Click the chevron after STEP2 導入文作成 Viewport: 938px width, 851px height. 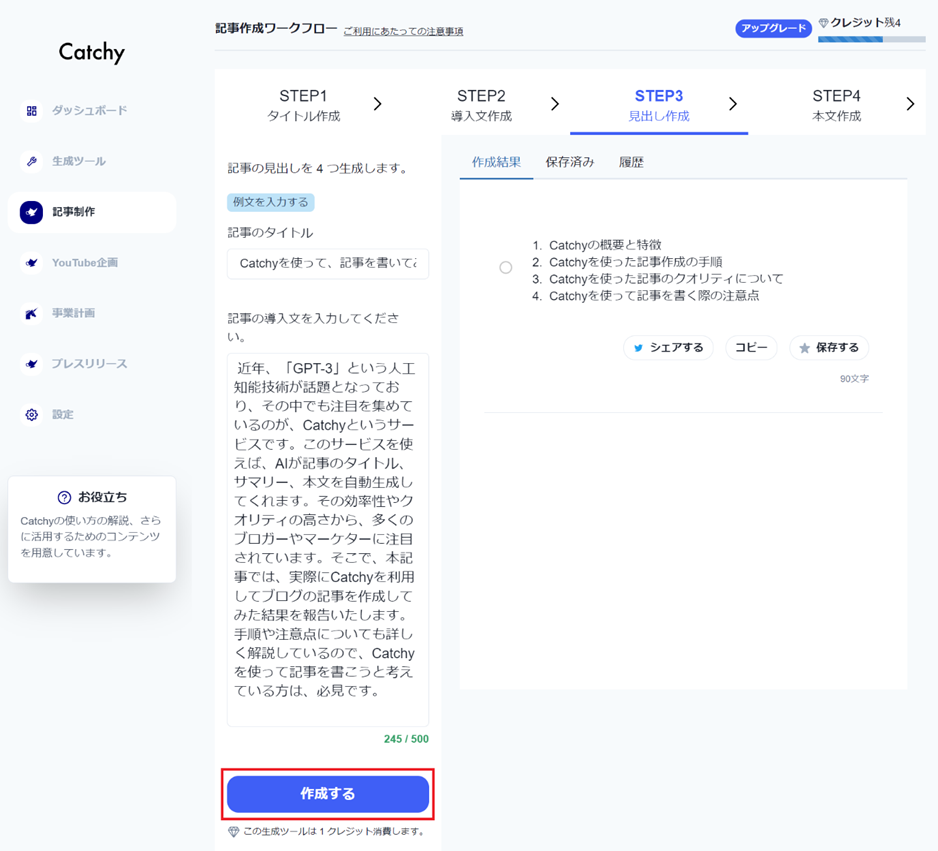point(555,104)
